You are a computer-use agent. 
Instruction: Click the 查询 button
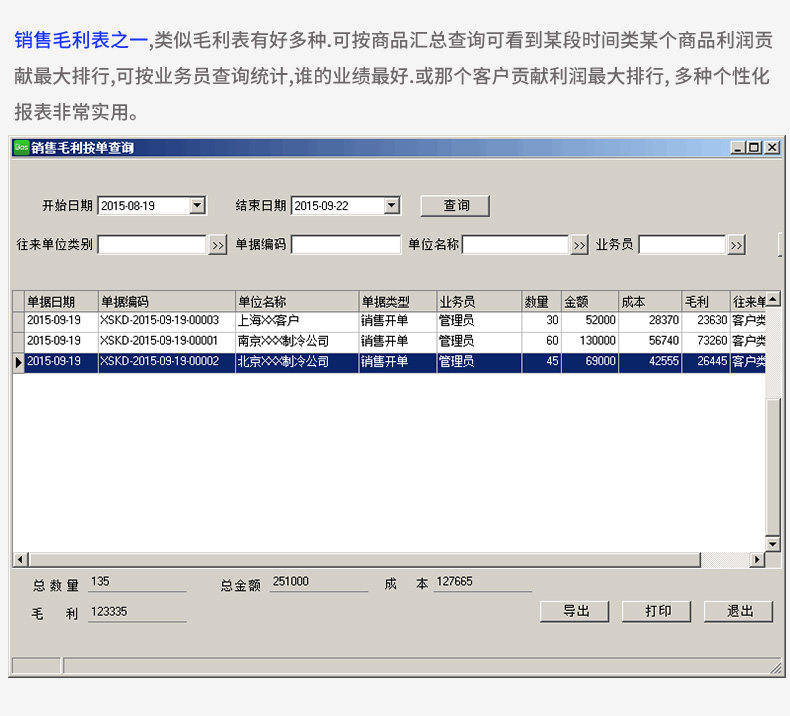tap(455, 206)
